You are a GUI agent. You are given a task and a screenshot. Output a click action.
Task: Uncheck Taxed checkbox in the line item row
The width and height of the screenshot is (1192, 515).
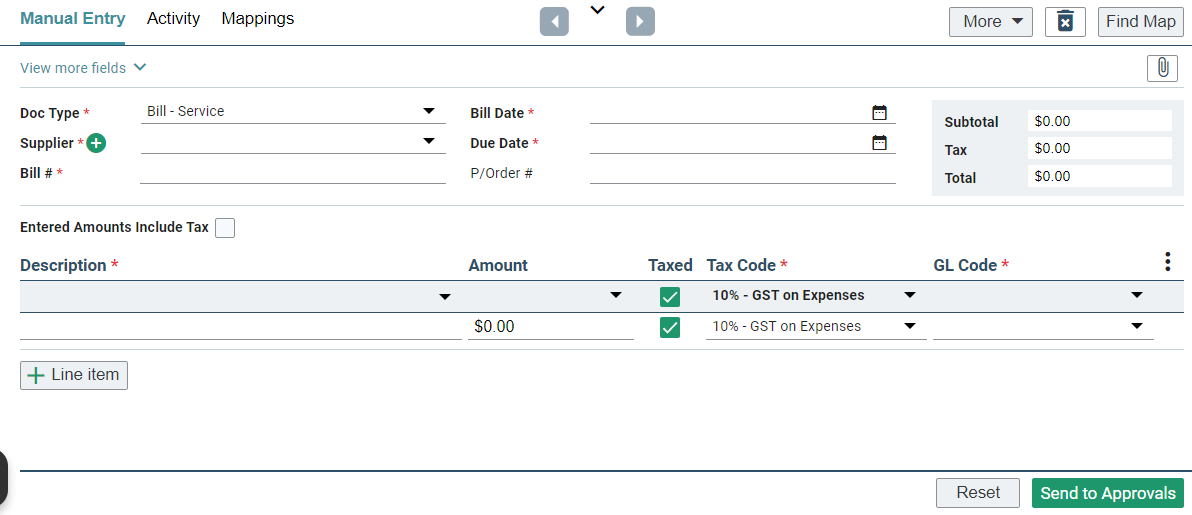click(670, 327)
